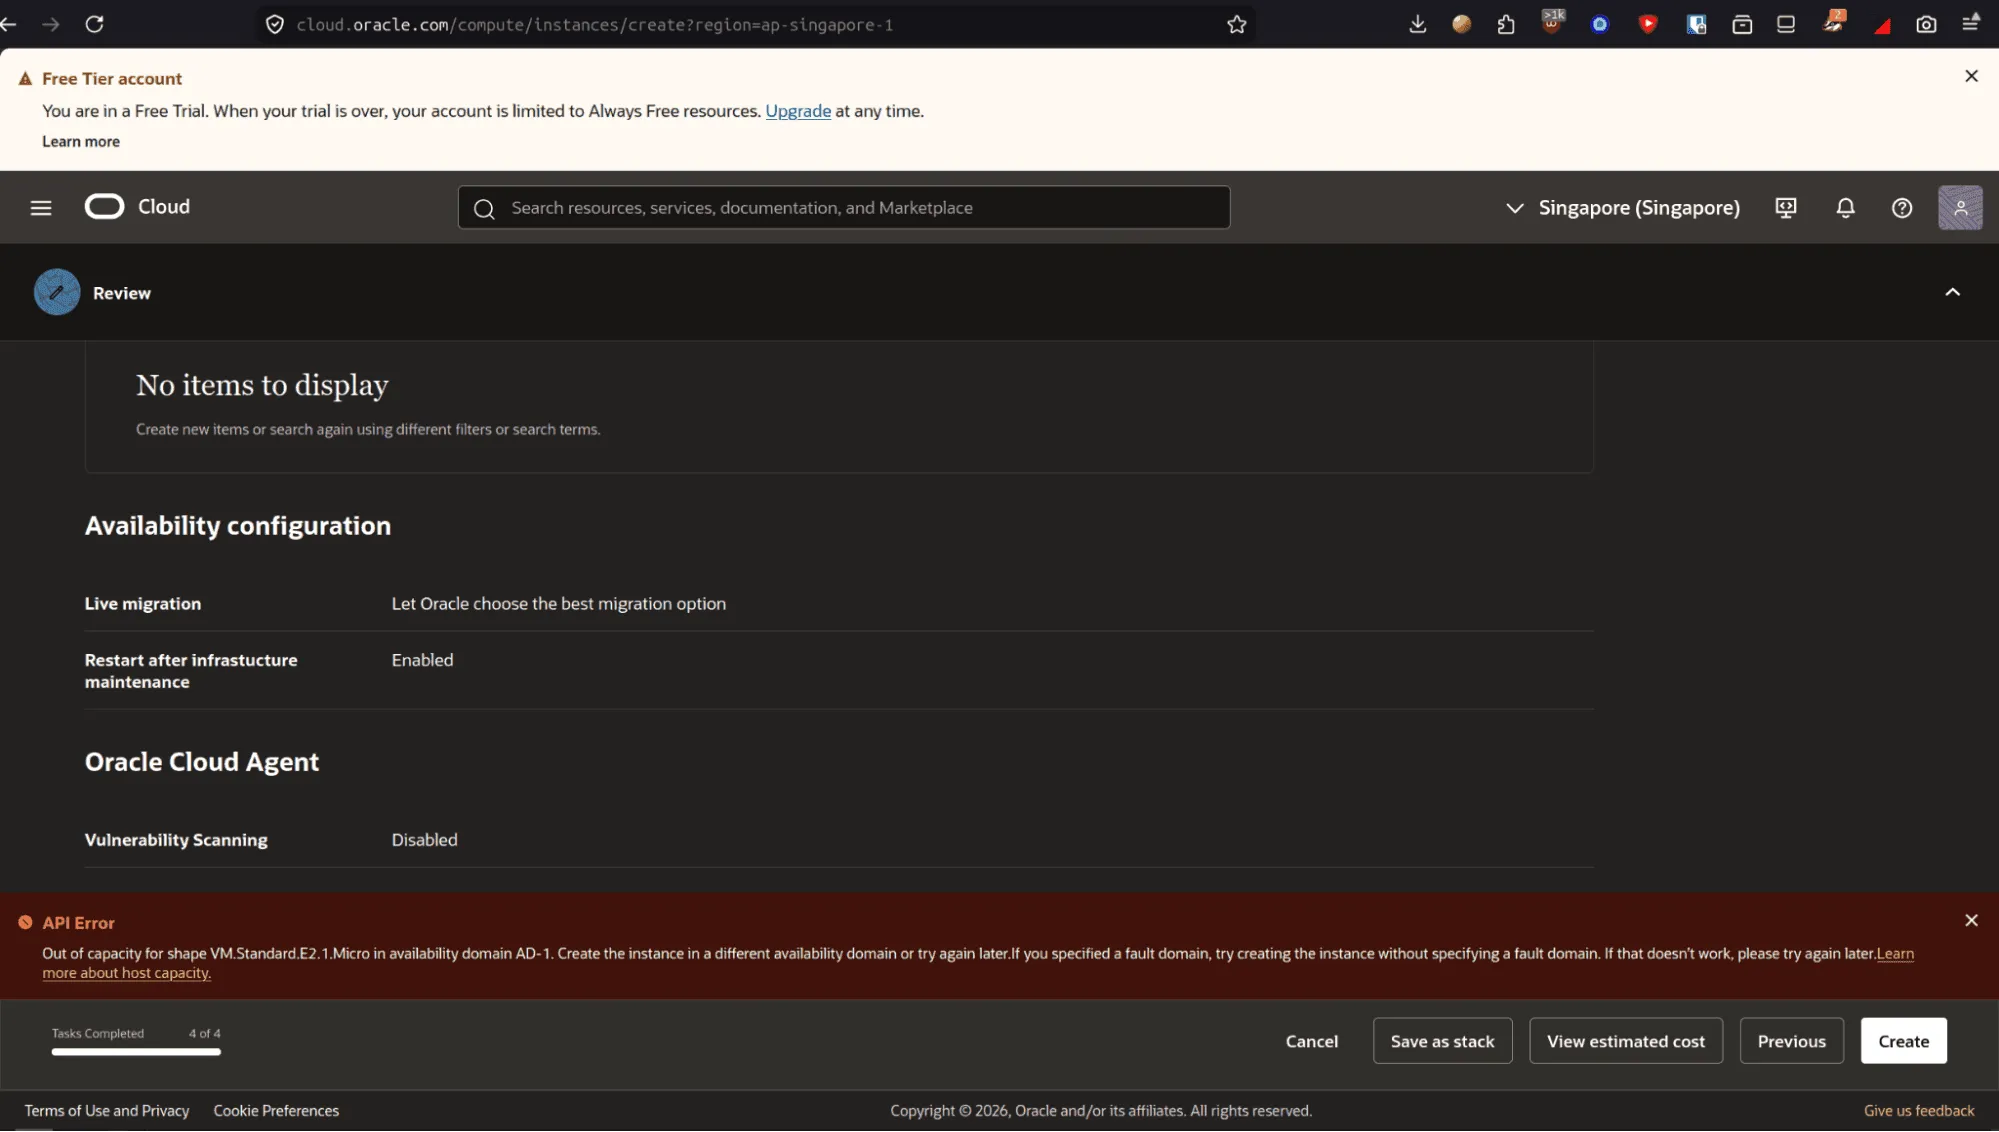
Task: Open the hamburger navigation menu
Action: point(41,208)
